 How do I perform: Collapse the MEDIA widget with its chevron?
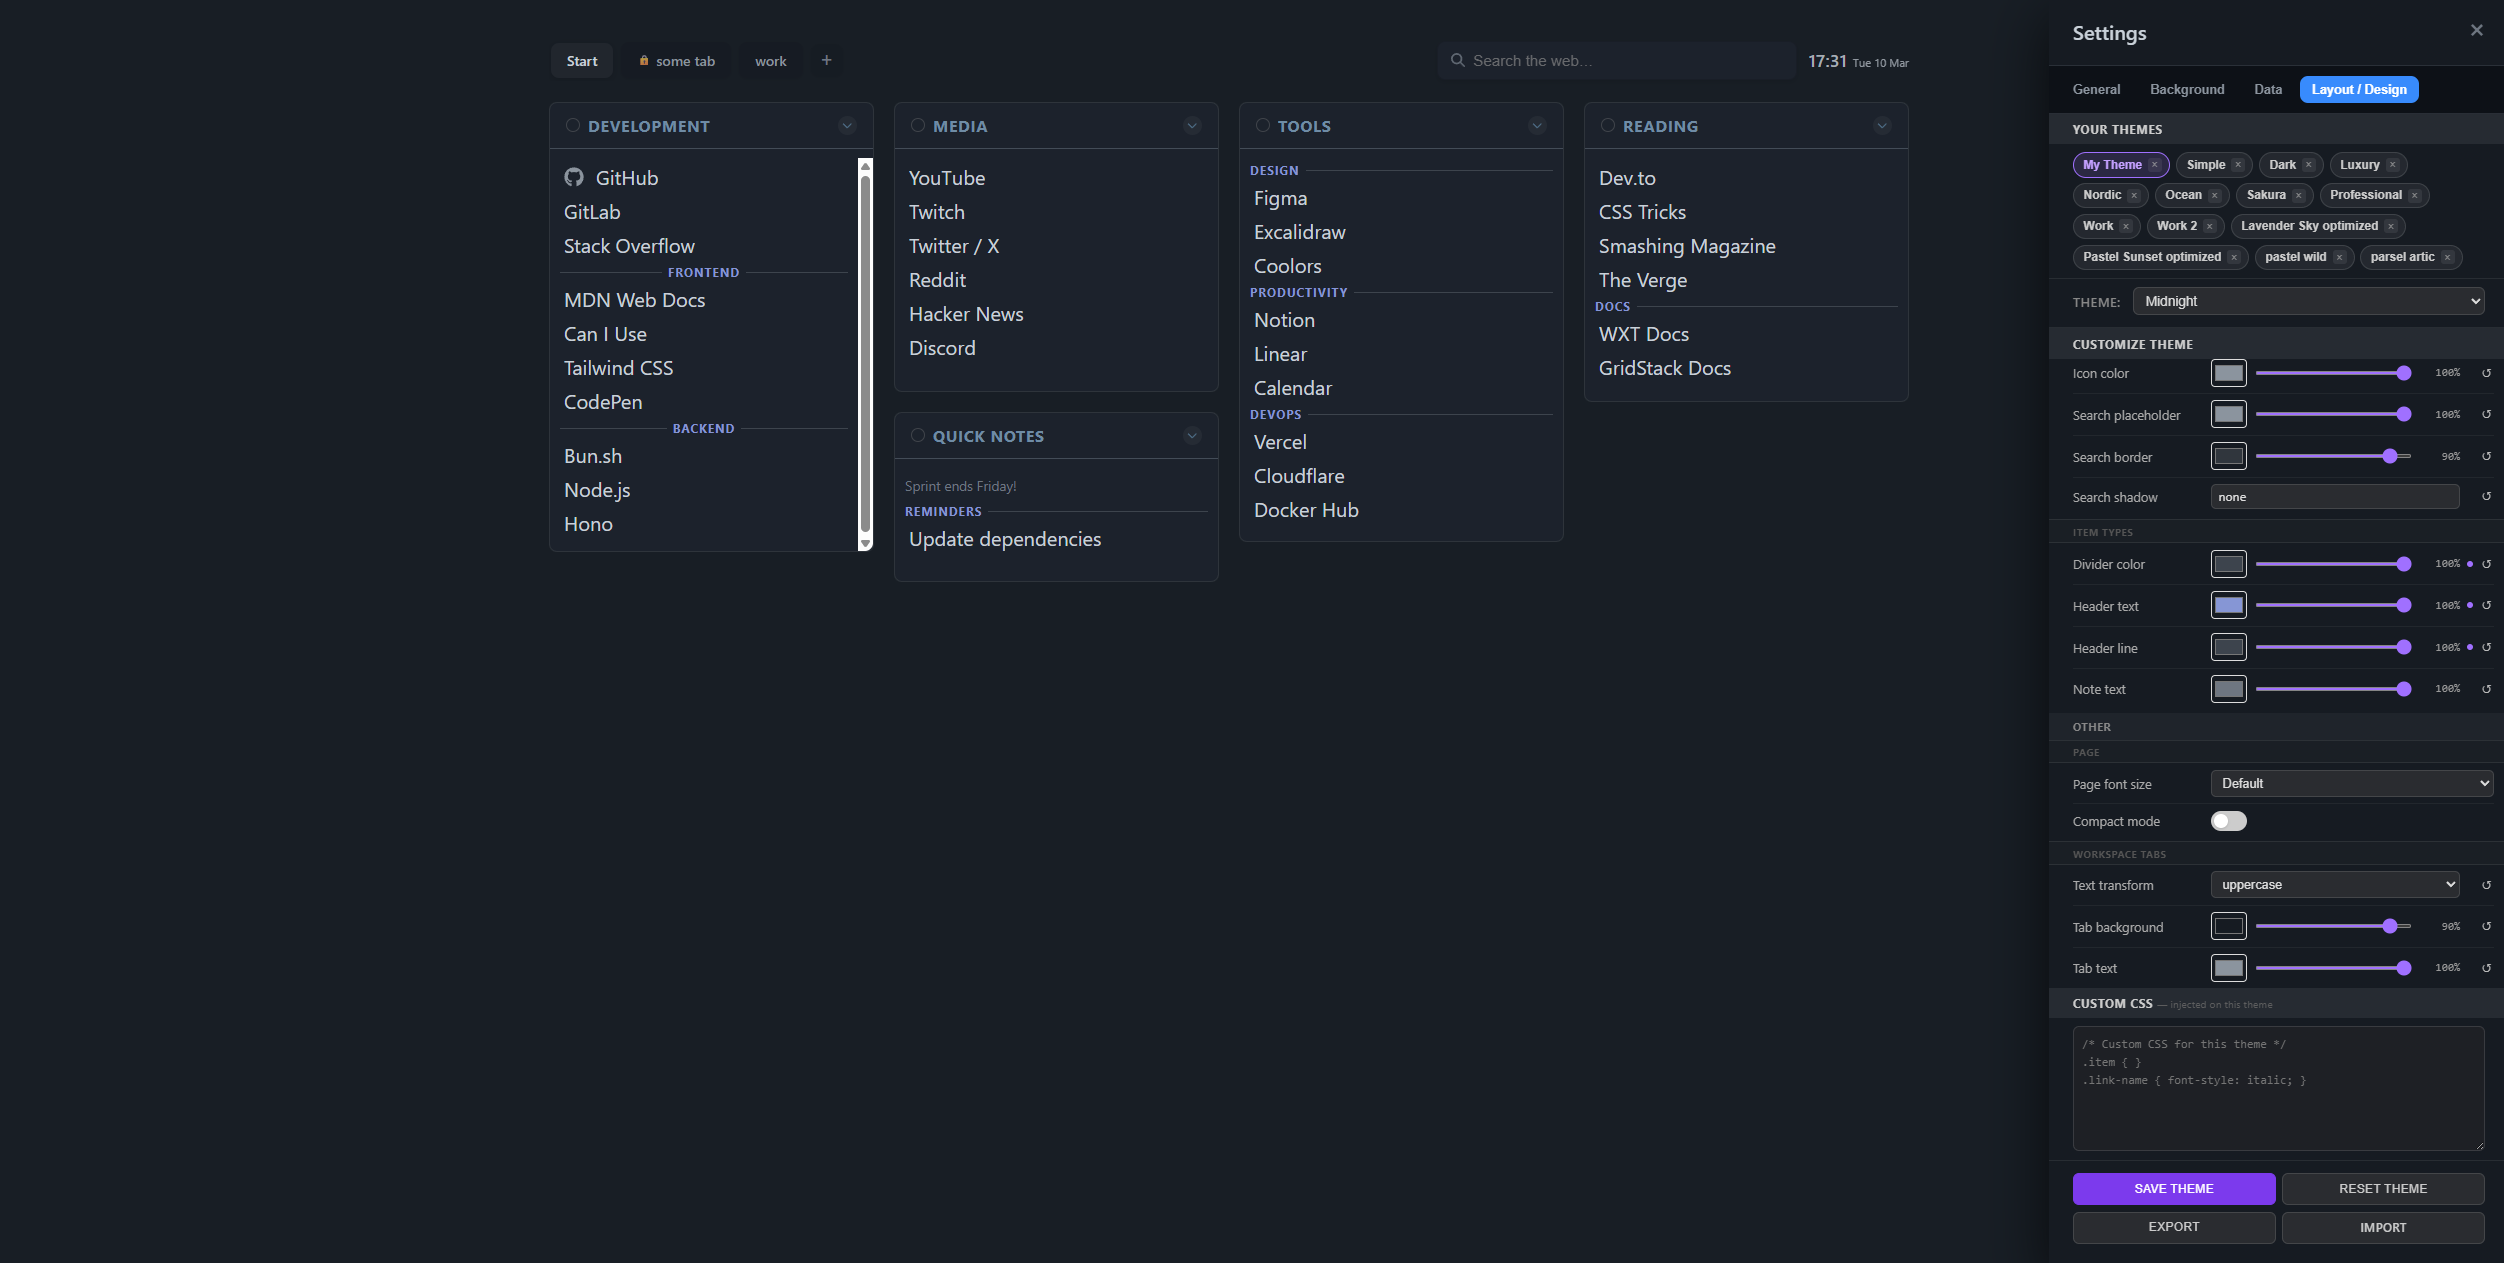(1191, 125)
